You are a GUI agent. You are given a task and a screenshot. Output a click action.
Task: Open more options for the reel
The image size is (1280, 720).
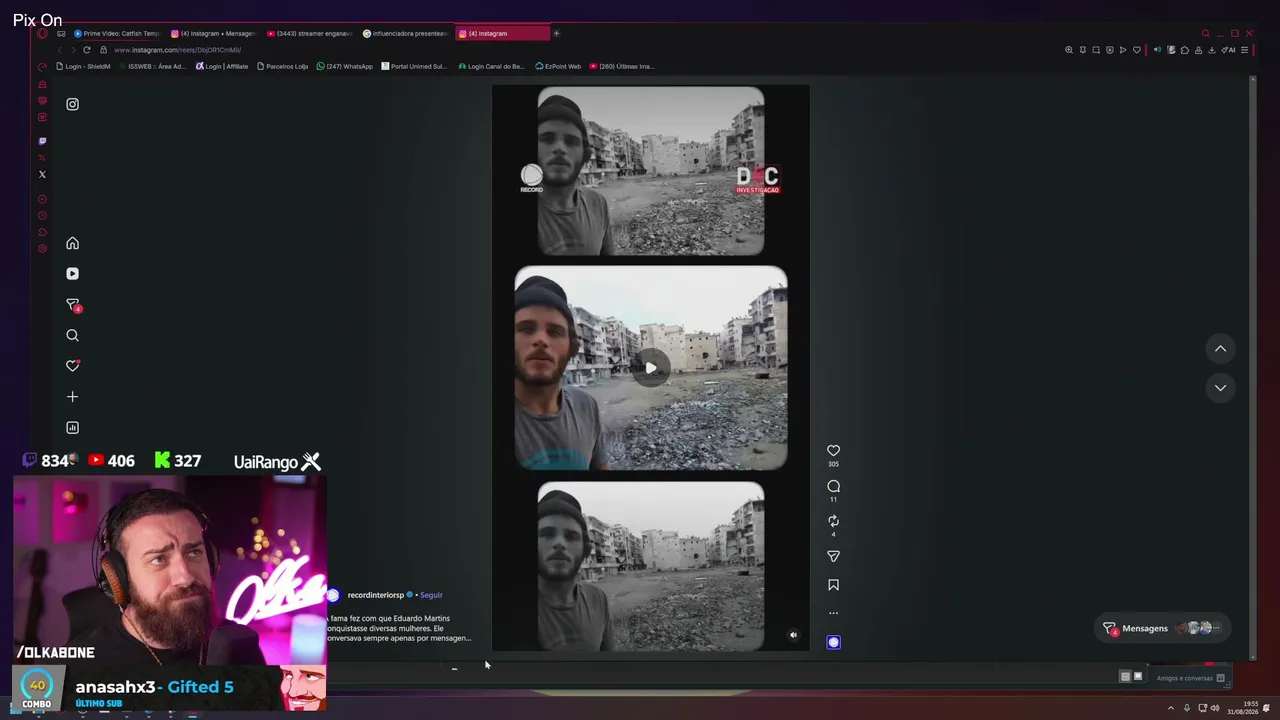(x=833, y=613)
